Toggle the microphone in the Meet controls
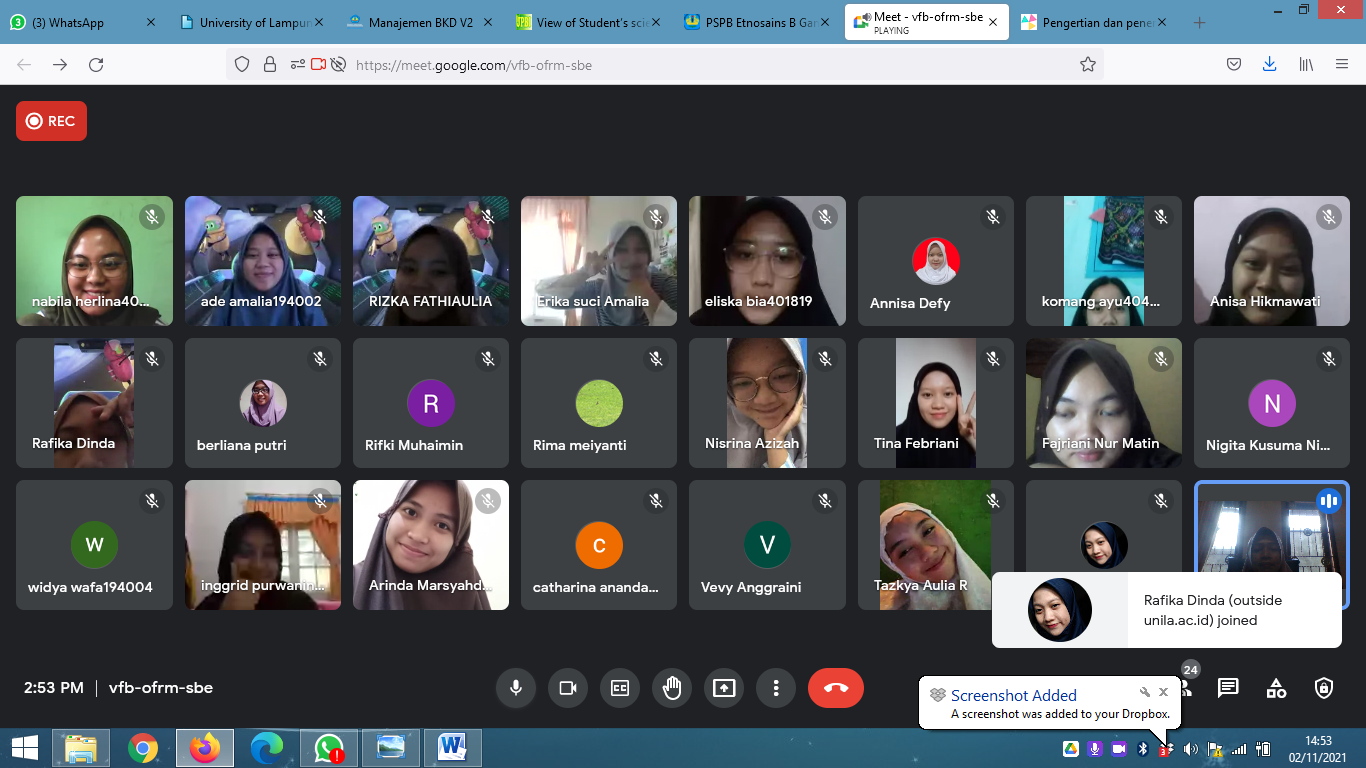 [x=516, y=688]
